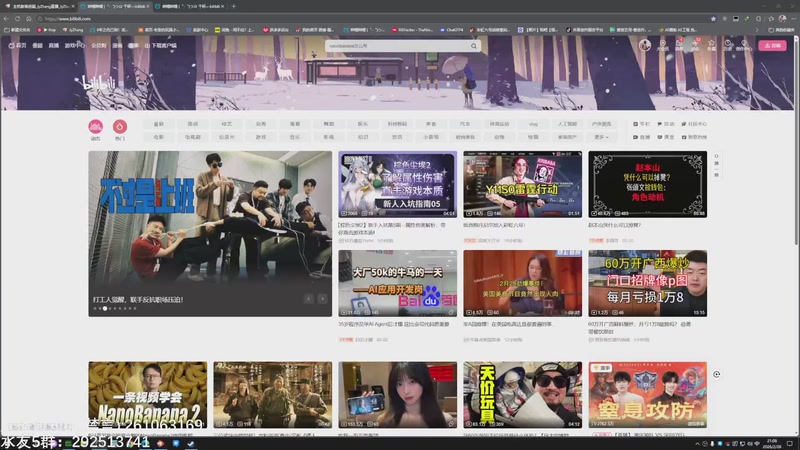Reload the page with the refresh icon

(17, 19)
